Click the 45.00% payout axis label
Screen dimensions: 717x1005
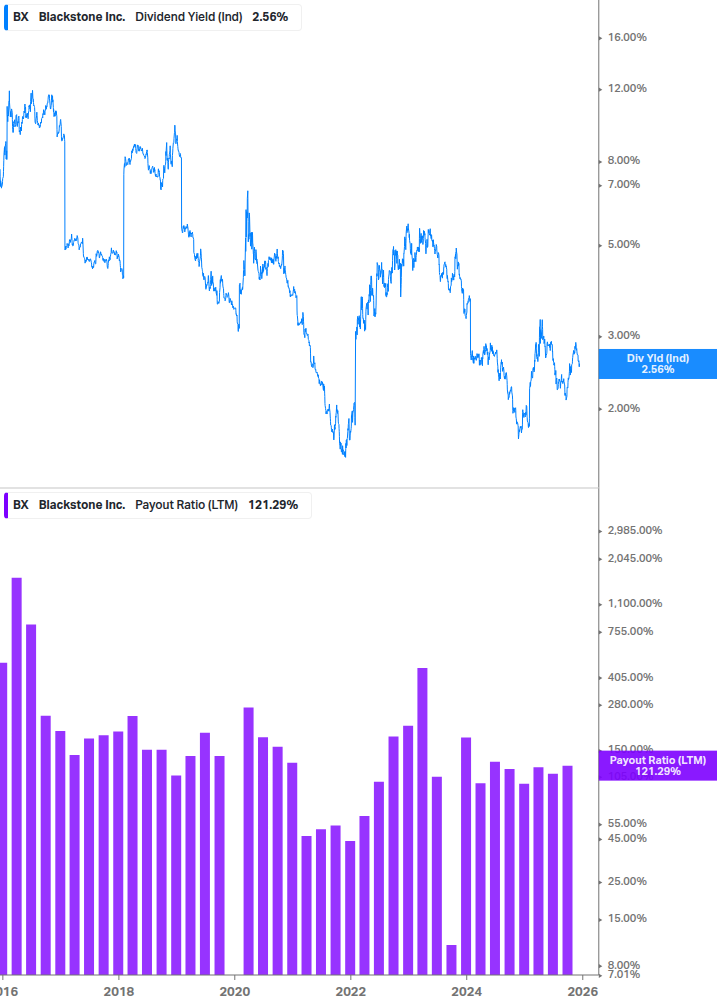(x=627, y=838)
